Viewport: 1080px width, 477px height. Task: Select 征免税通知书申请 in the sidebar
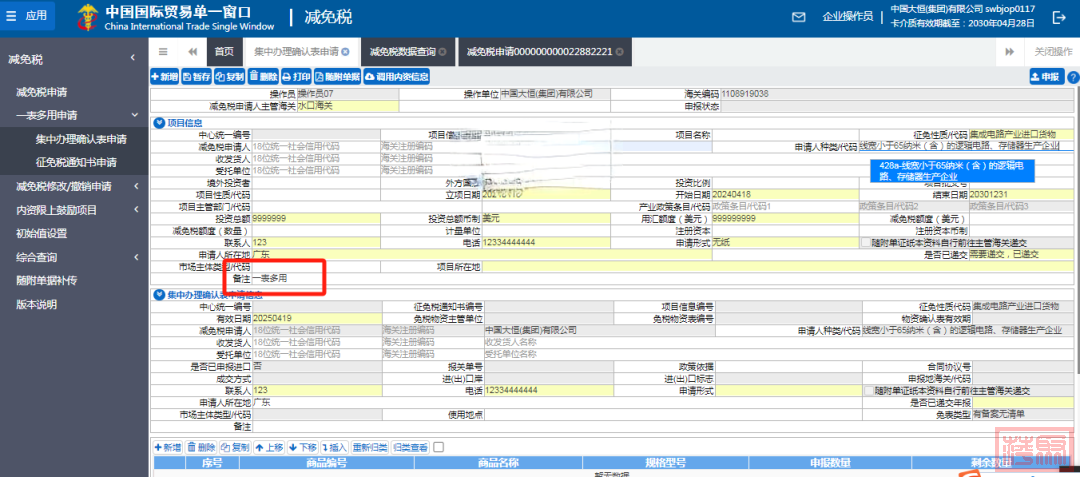pyautogui.click(x=76, y=163)
